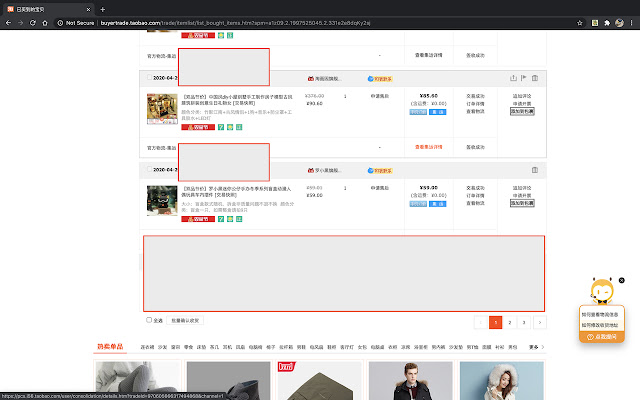The image size is (640, 400).
Task: Open the recommended fur-hood coat woman thumbnail
Action: [x=502, y=380]
